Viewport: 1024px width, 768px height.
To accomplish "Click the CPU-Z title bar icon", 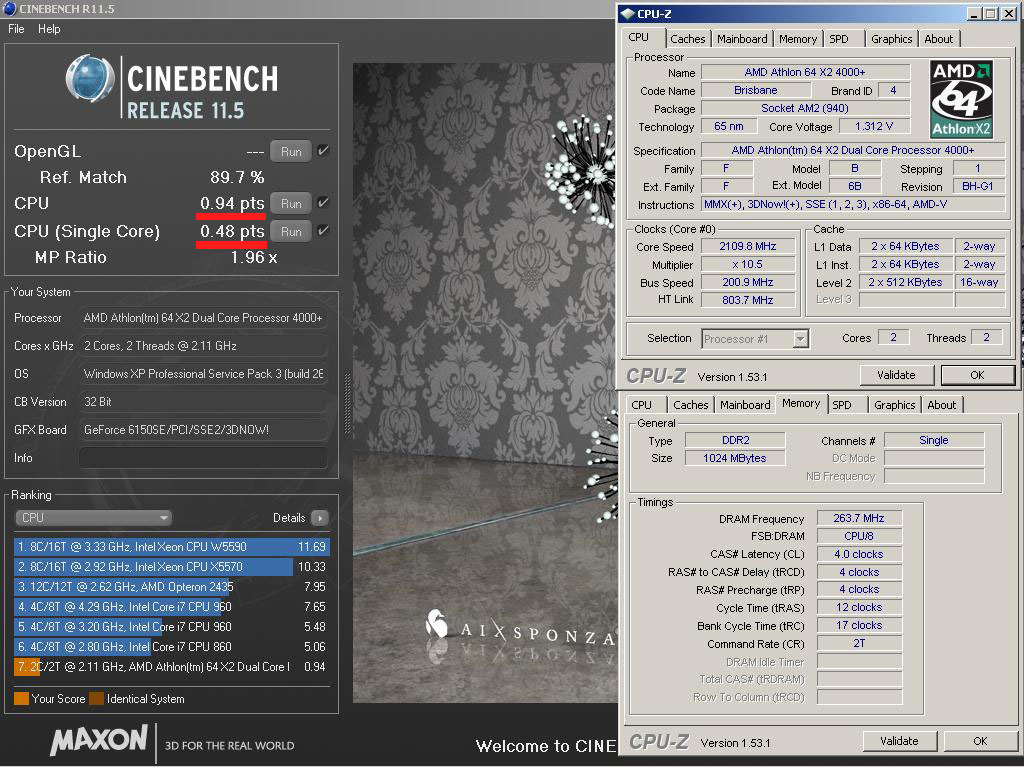I will [x=628, y=14].
